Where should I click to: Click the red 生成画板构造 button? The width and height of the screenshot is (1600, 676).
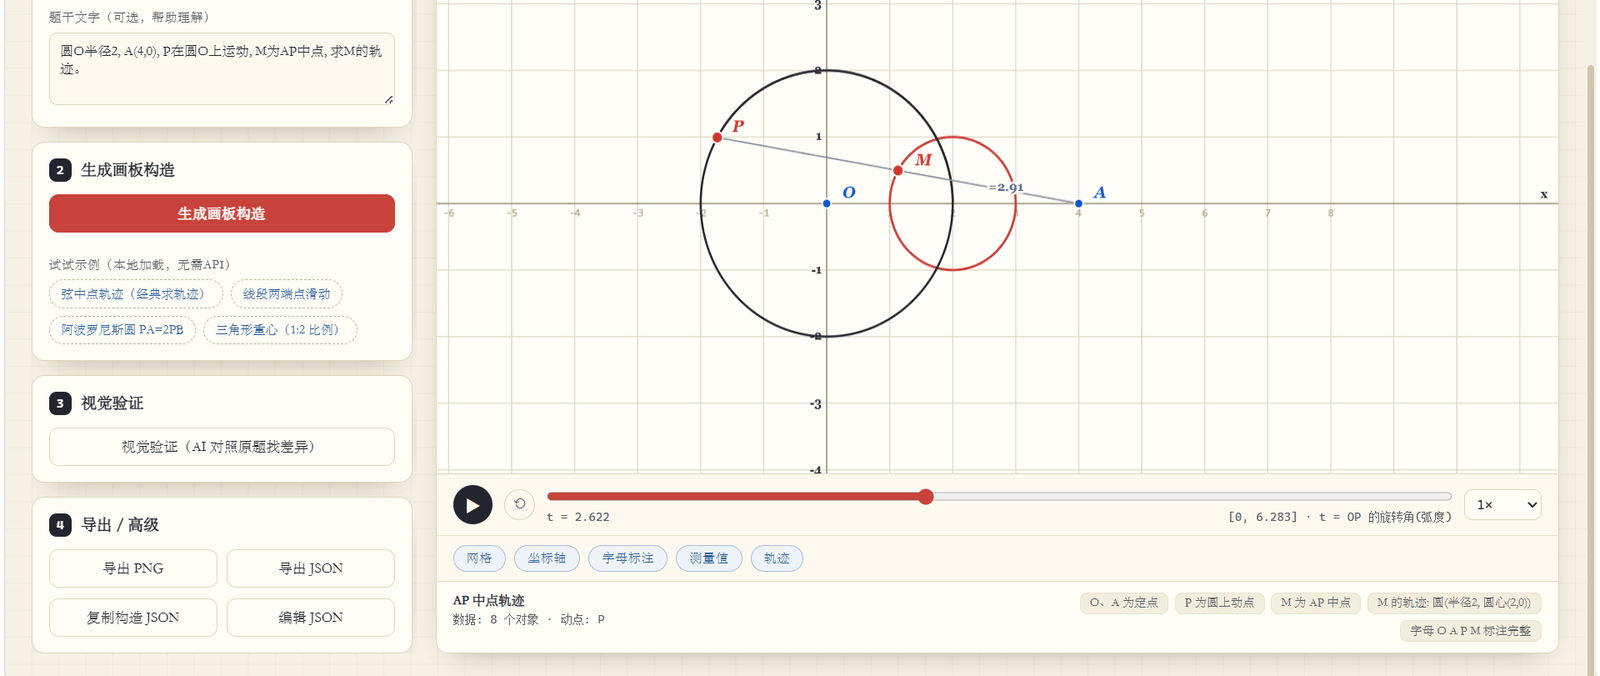222,213
